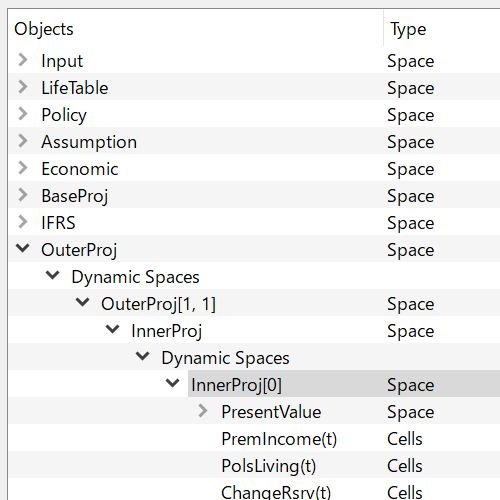Select the ChangeRsrv(t) cells item
Viewport: 500px width, 500px height.
[x=276, y=492]
